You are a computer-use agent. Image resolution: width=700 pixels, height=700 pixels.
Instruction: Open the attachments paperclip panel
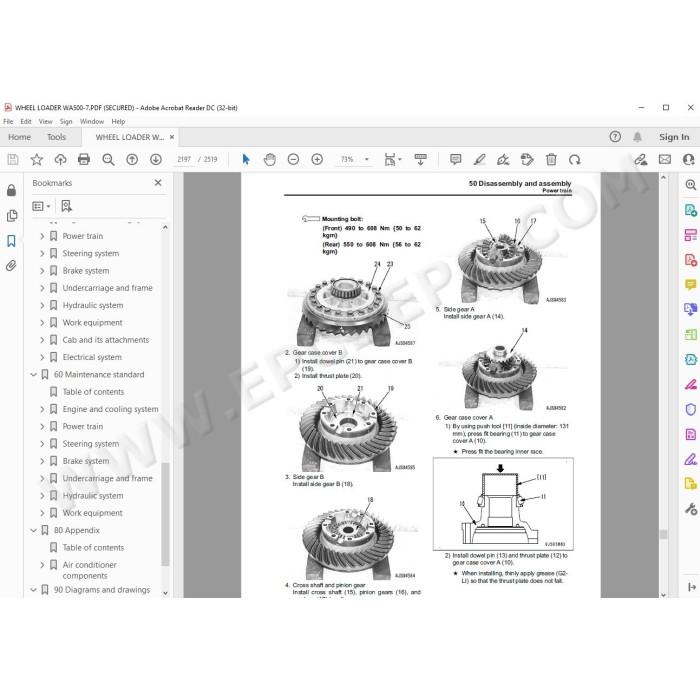coord(12,266)
